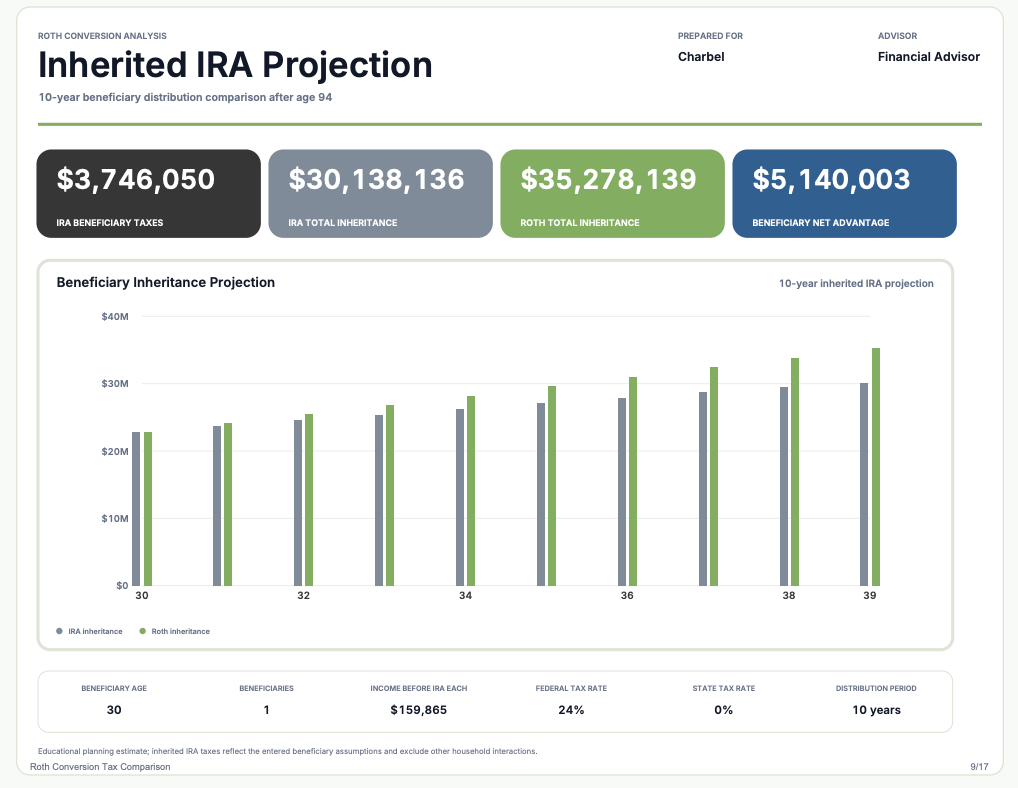Select the value $35,278,139

click(x=608, y=179)
